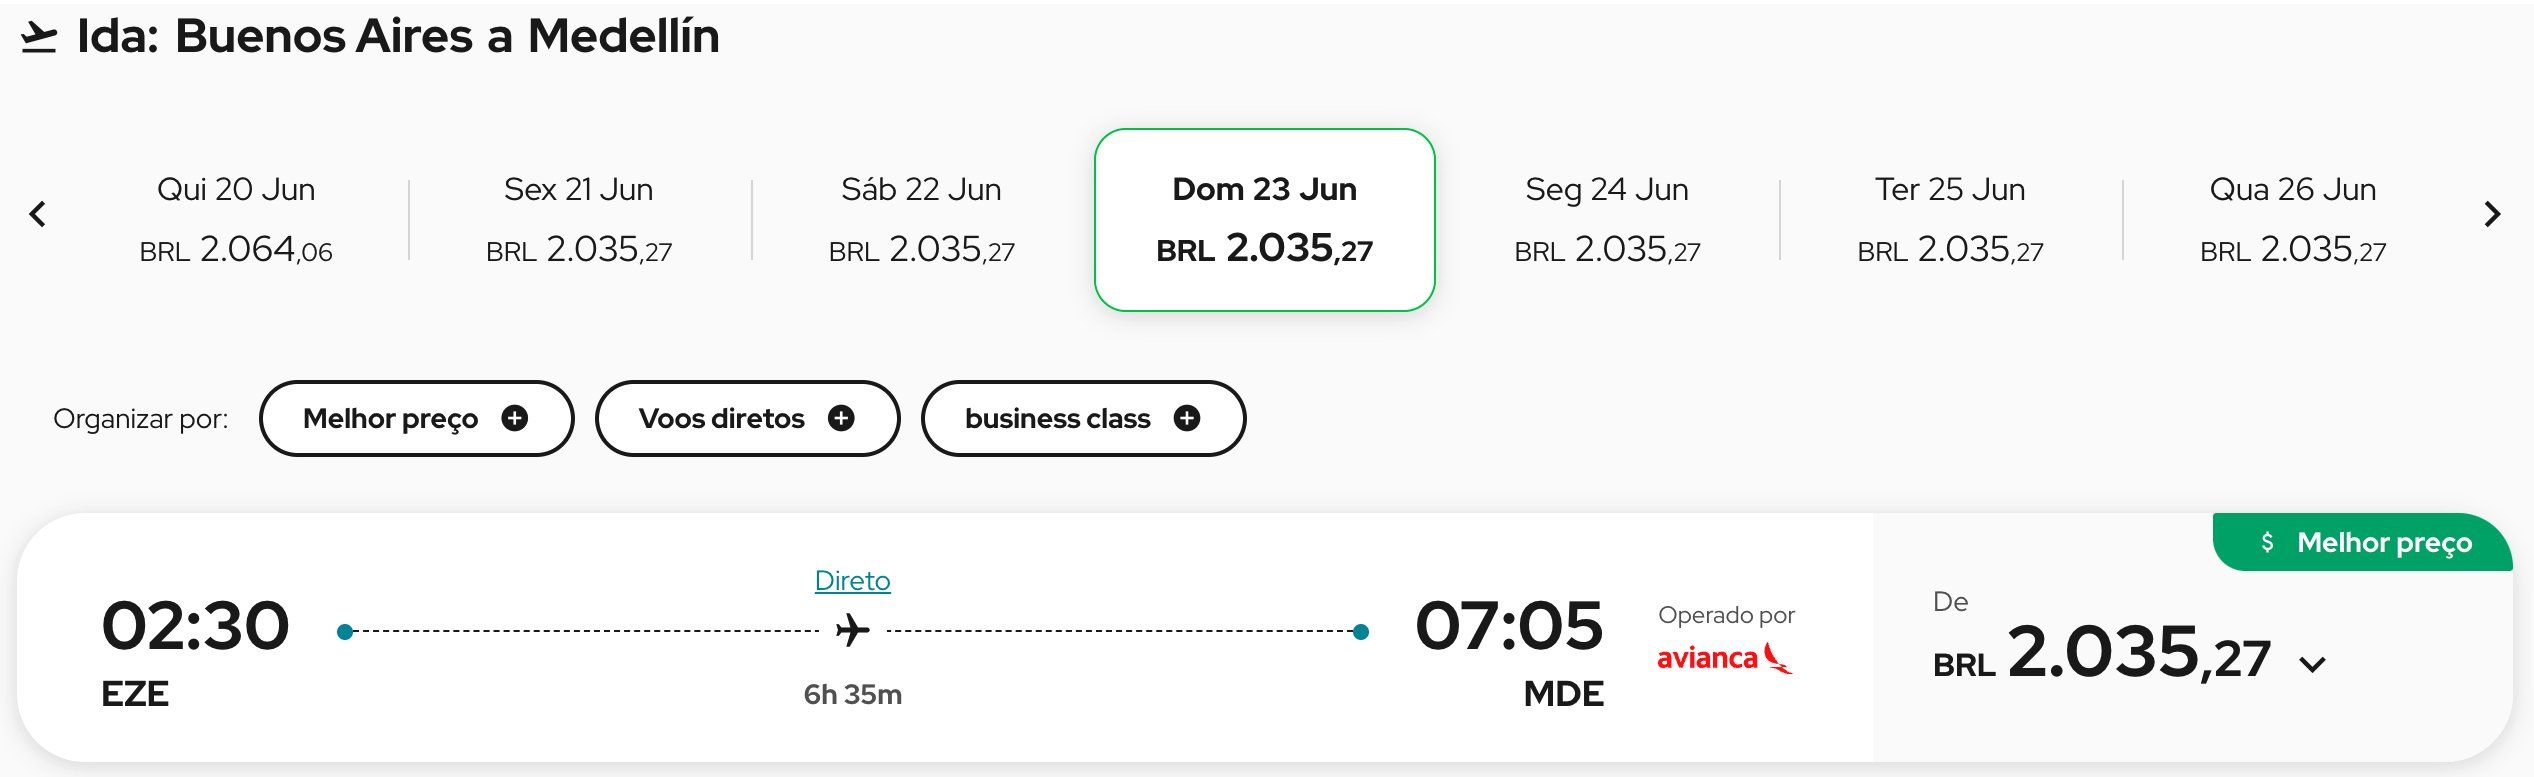Select the Qui 20 Jun date tab

(x=236, y=220)
